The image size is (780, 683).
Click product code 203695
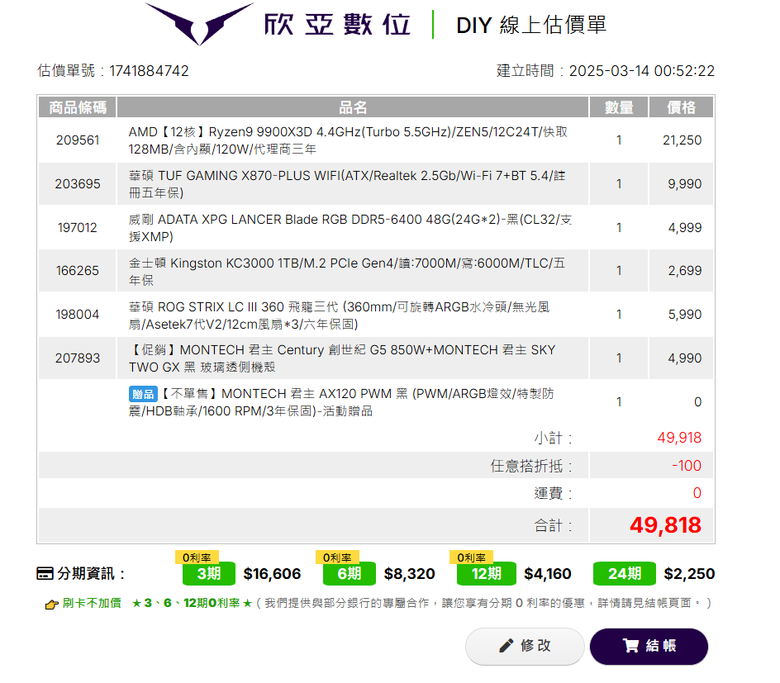coord(78,184)
